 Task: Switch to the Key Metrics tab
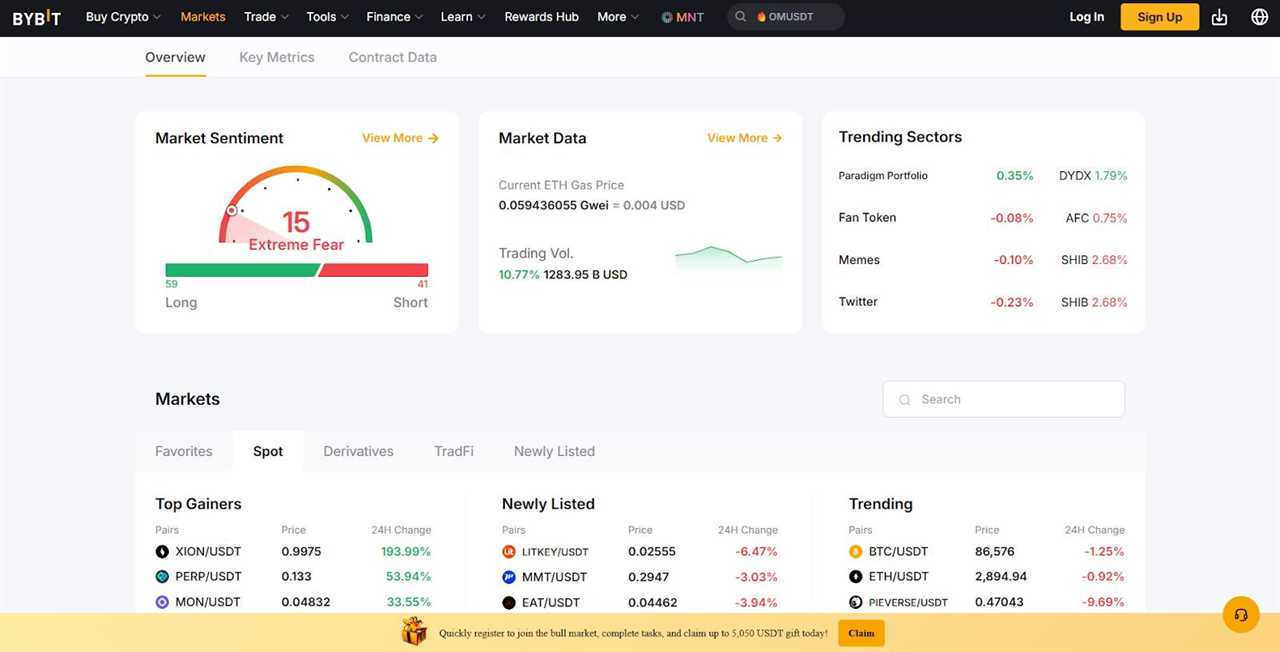tap(277, 57)
